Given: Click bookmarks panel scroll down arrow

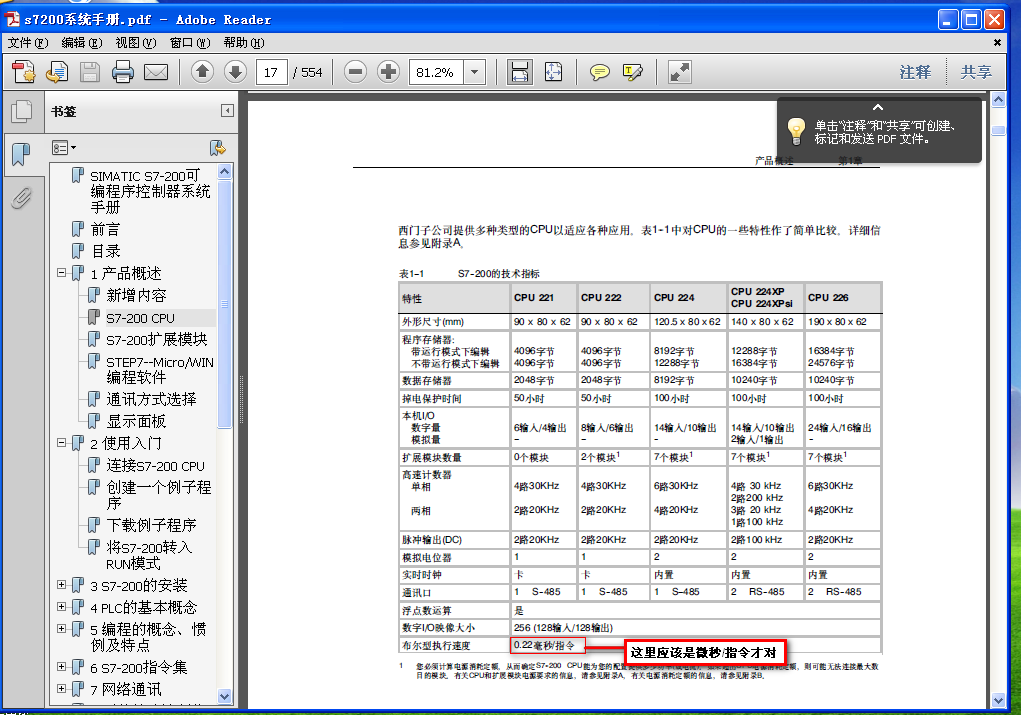Looking at the screenshot, I should coord(224,695).
